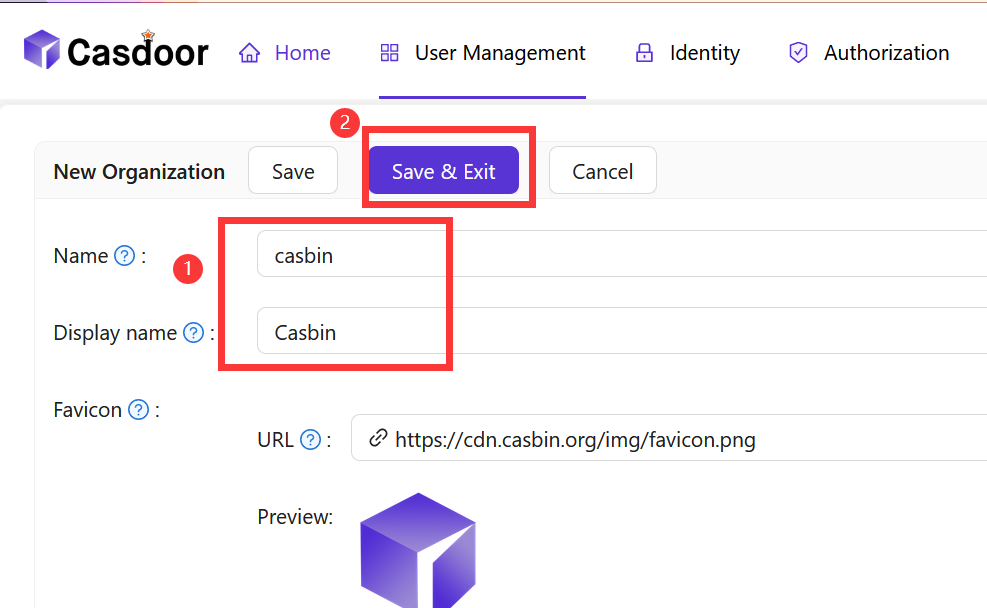Click the chain link icon inside the URL field

[x=376, y=439]
